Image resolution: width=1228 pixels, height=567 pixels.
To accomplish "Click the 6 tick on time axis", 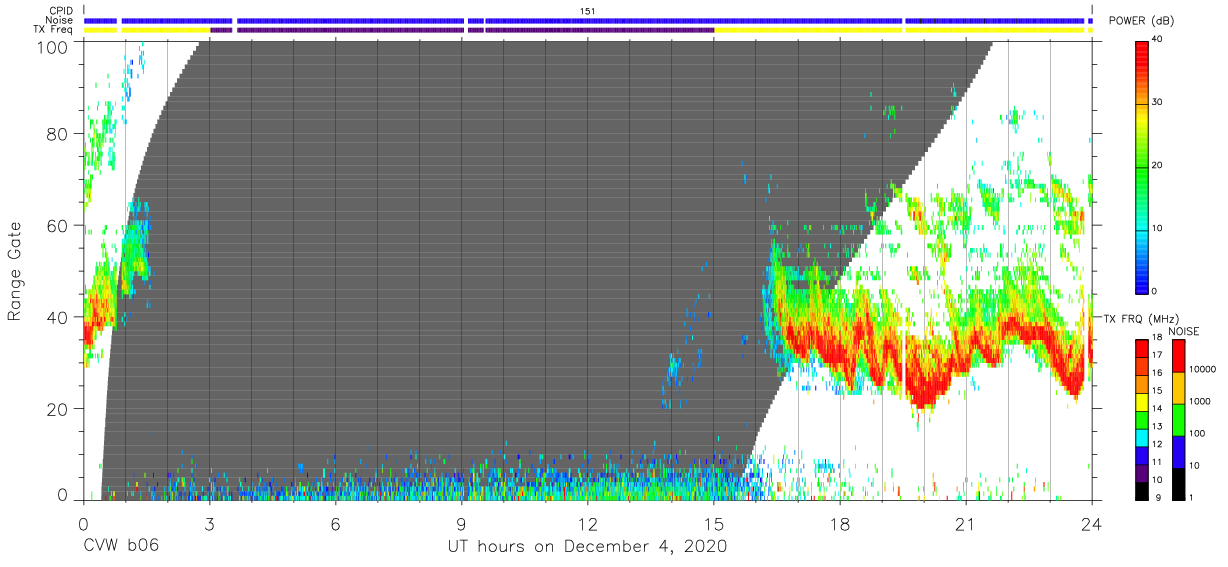I will [x=335, y=523].
